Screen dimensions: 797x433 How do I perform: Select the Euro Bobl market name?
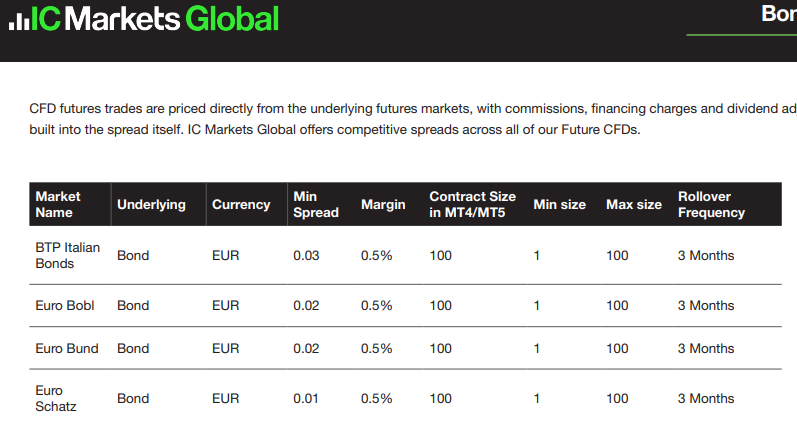pos(65,305)
